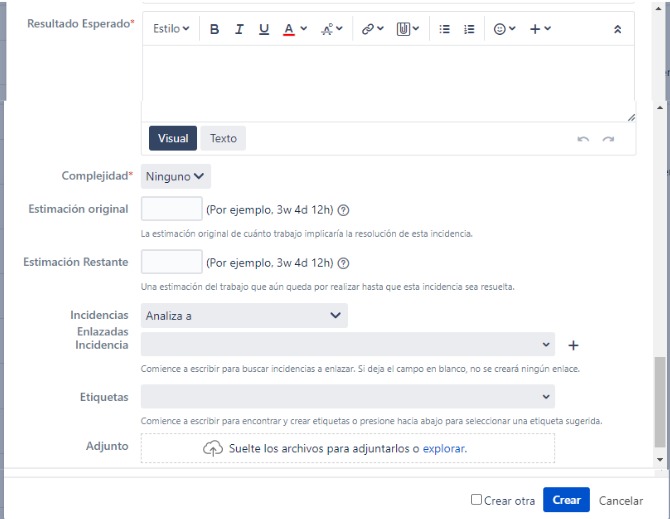Click the dialog scrollbar down arrow
This screenshot has height=519, width=670.
coord(660,460)
